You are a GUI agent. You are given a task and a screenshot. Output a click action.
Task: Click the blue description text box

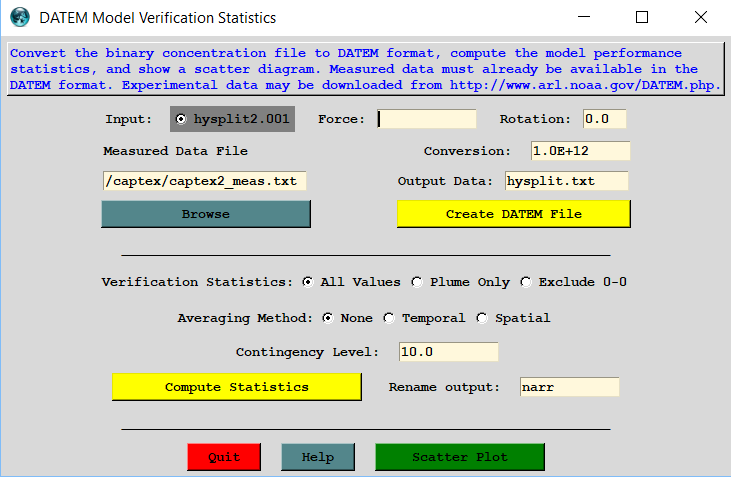coord(366,69)
